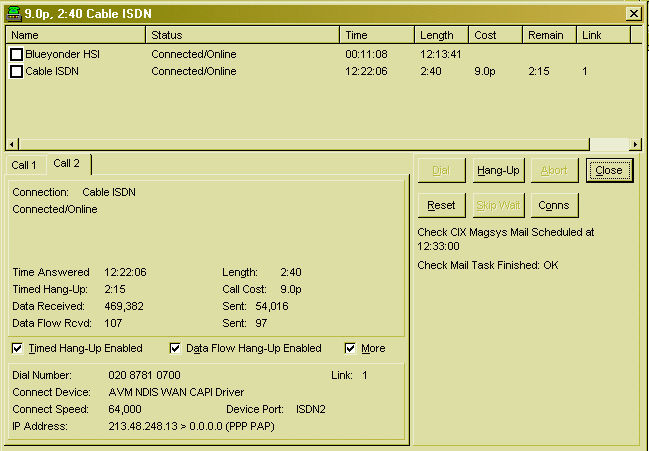Click the Remain column header

tap(549, 35)
